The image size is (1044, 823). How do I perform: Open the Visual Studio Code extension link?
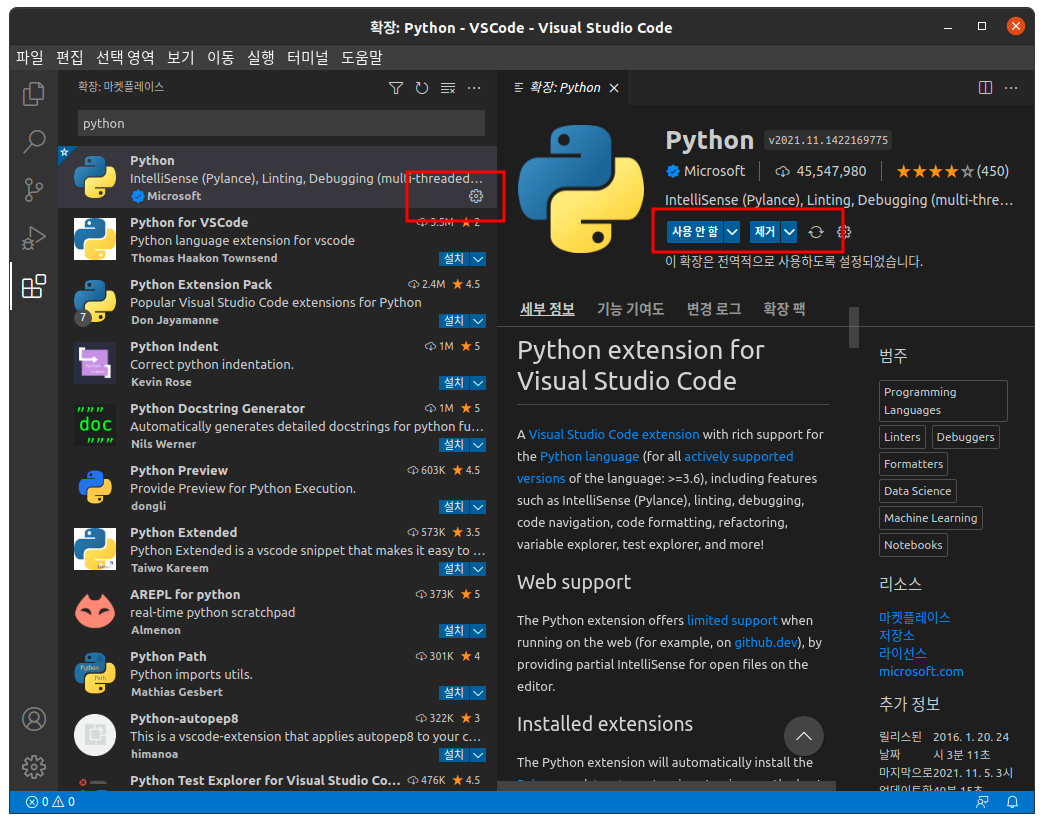pos(614,434)
